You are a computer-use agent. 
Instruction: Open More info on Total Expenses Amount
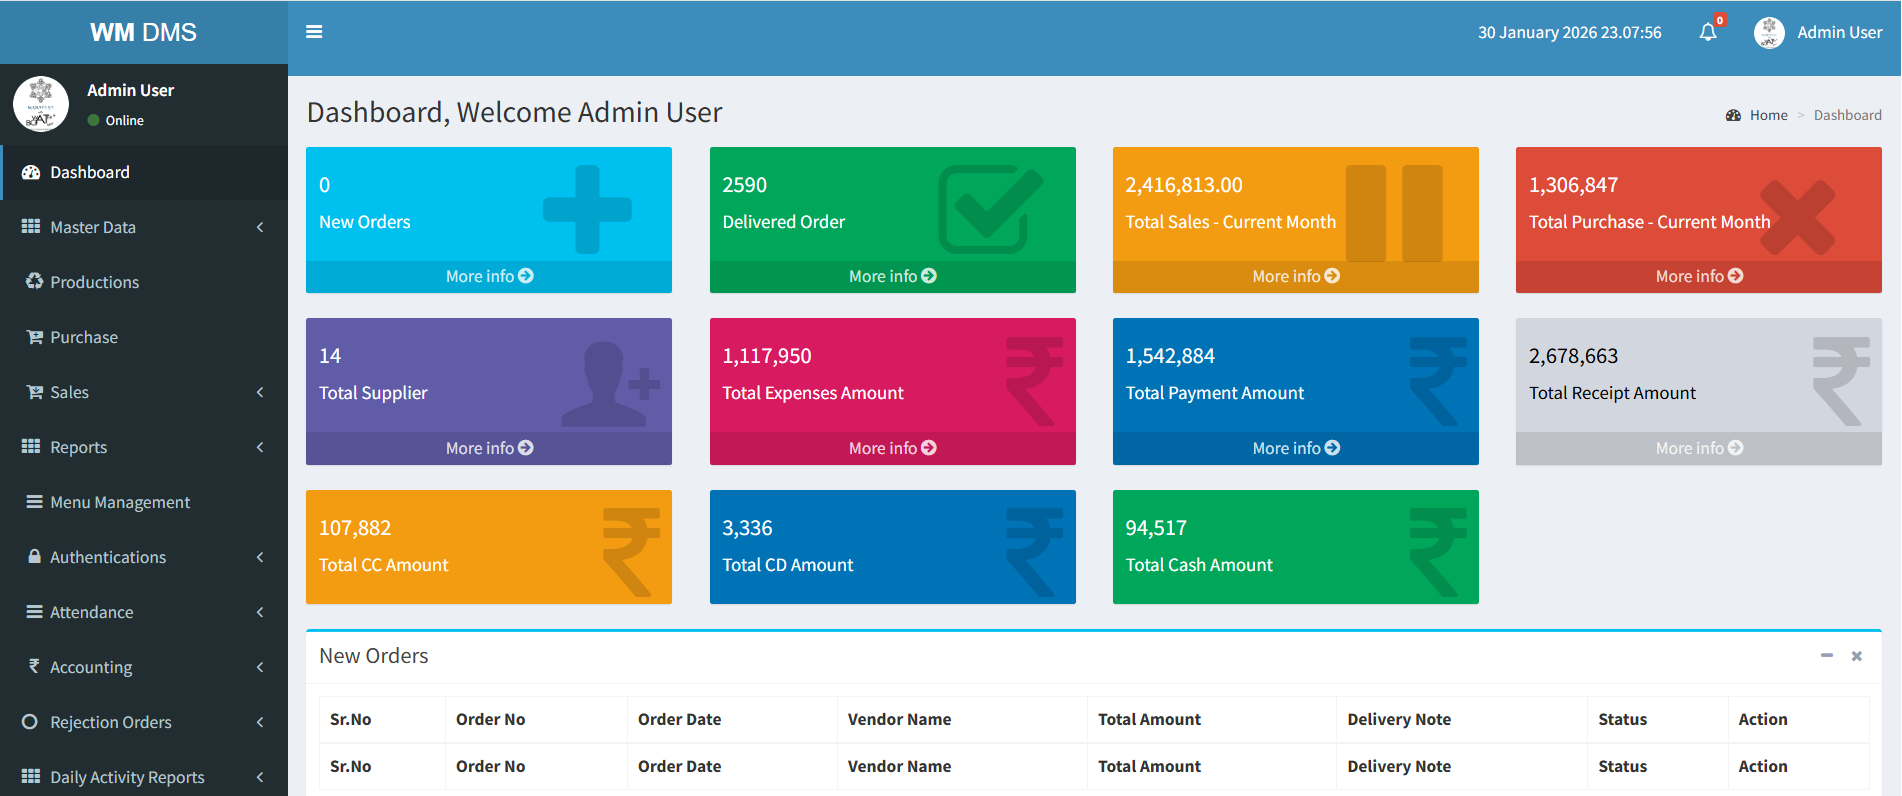(892, 448)
